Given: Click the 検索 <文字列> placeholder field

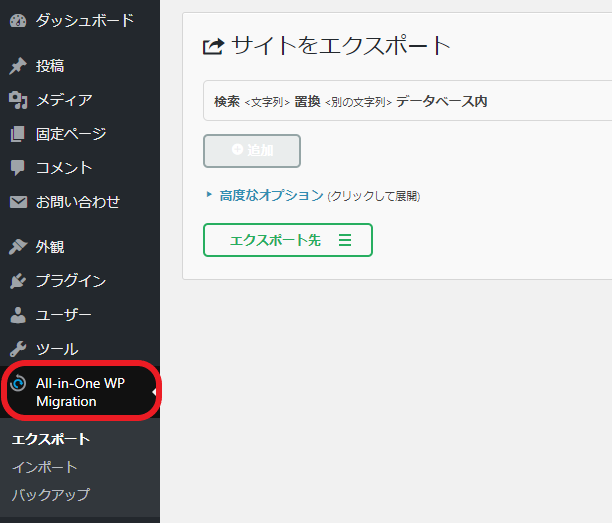Looking at the screenshot, I should 252,102.
